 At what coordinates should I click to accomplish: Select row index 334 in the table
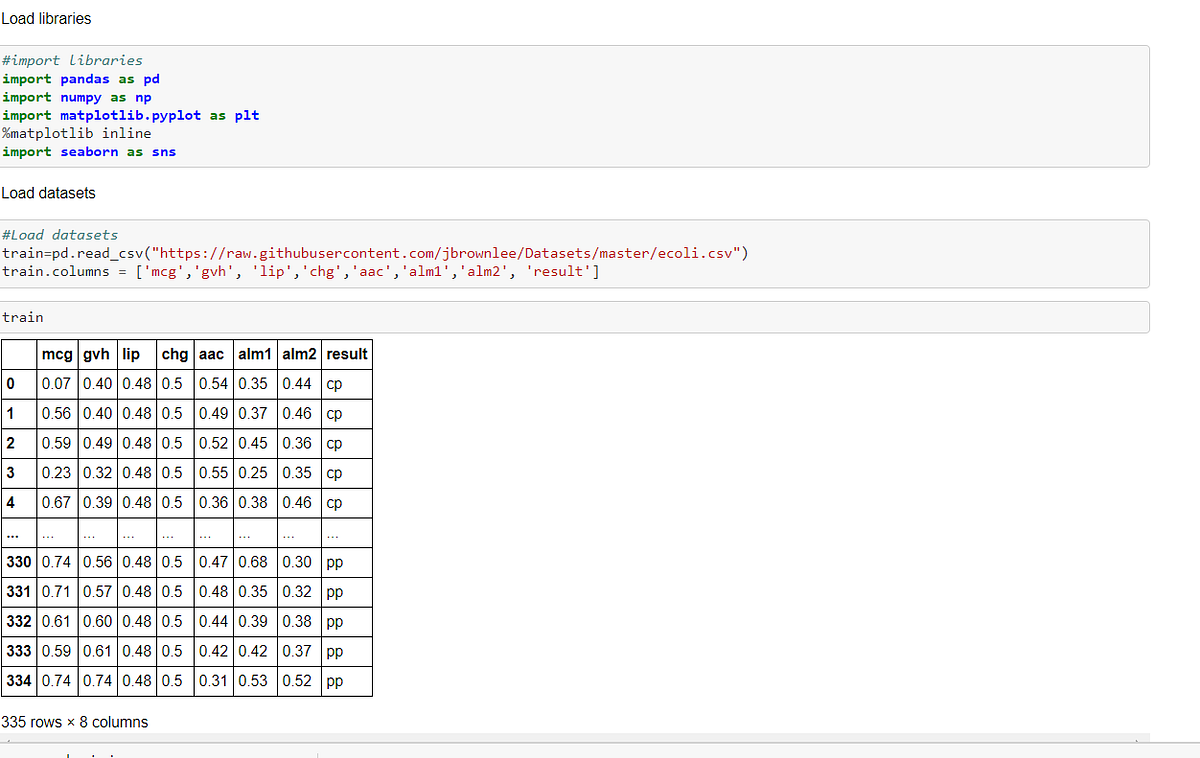18,680
